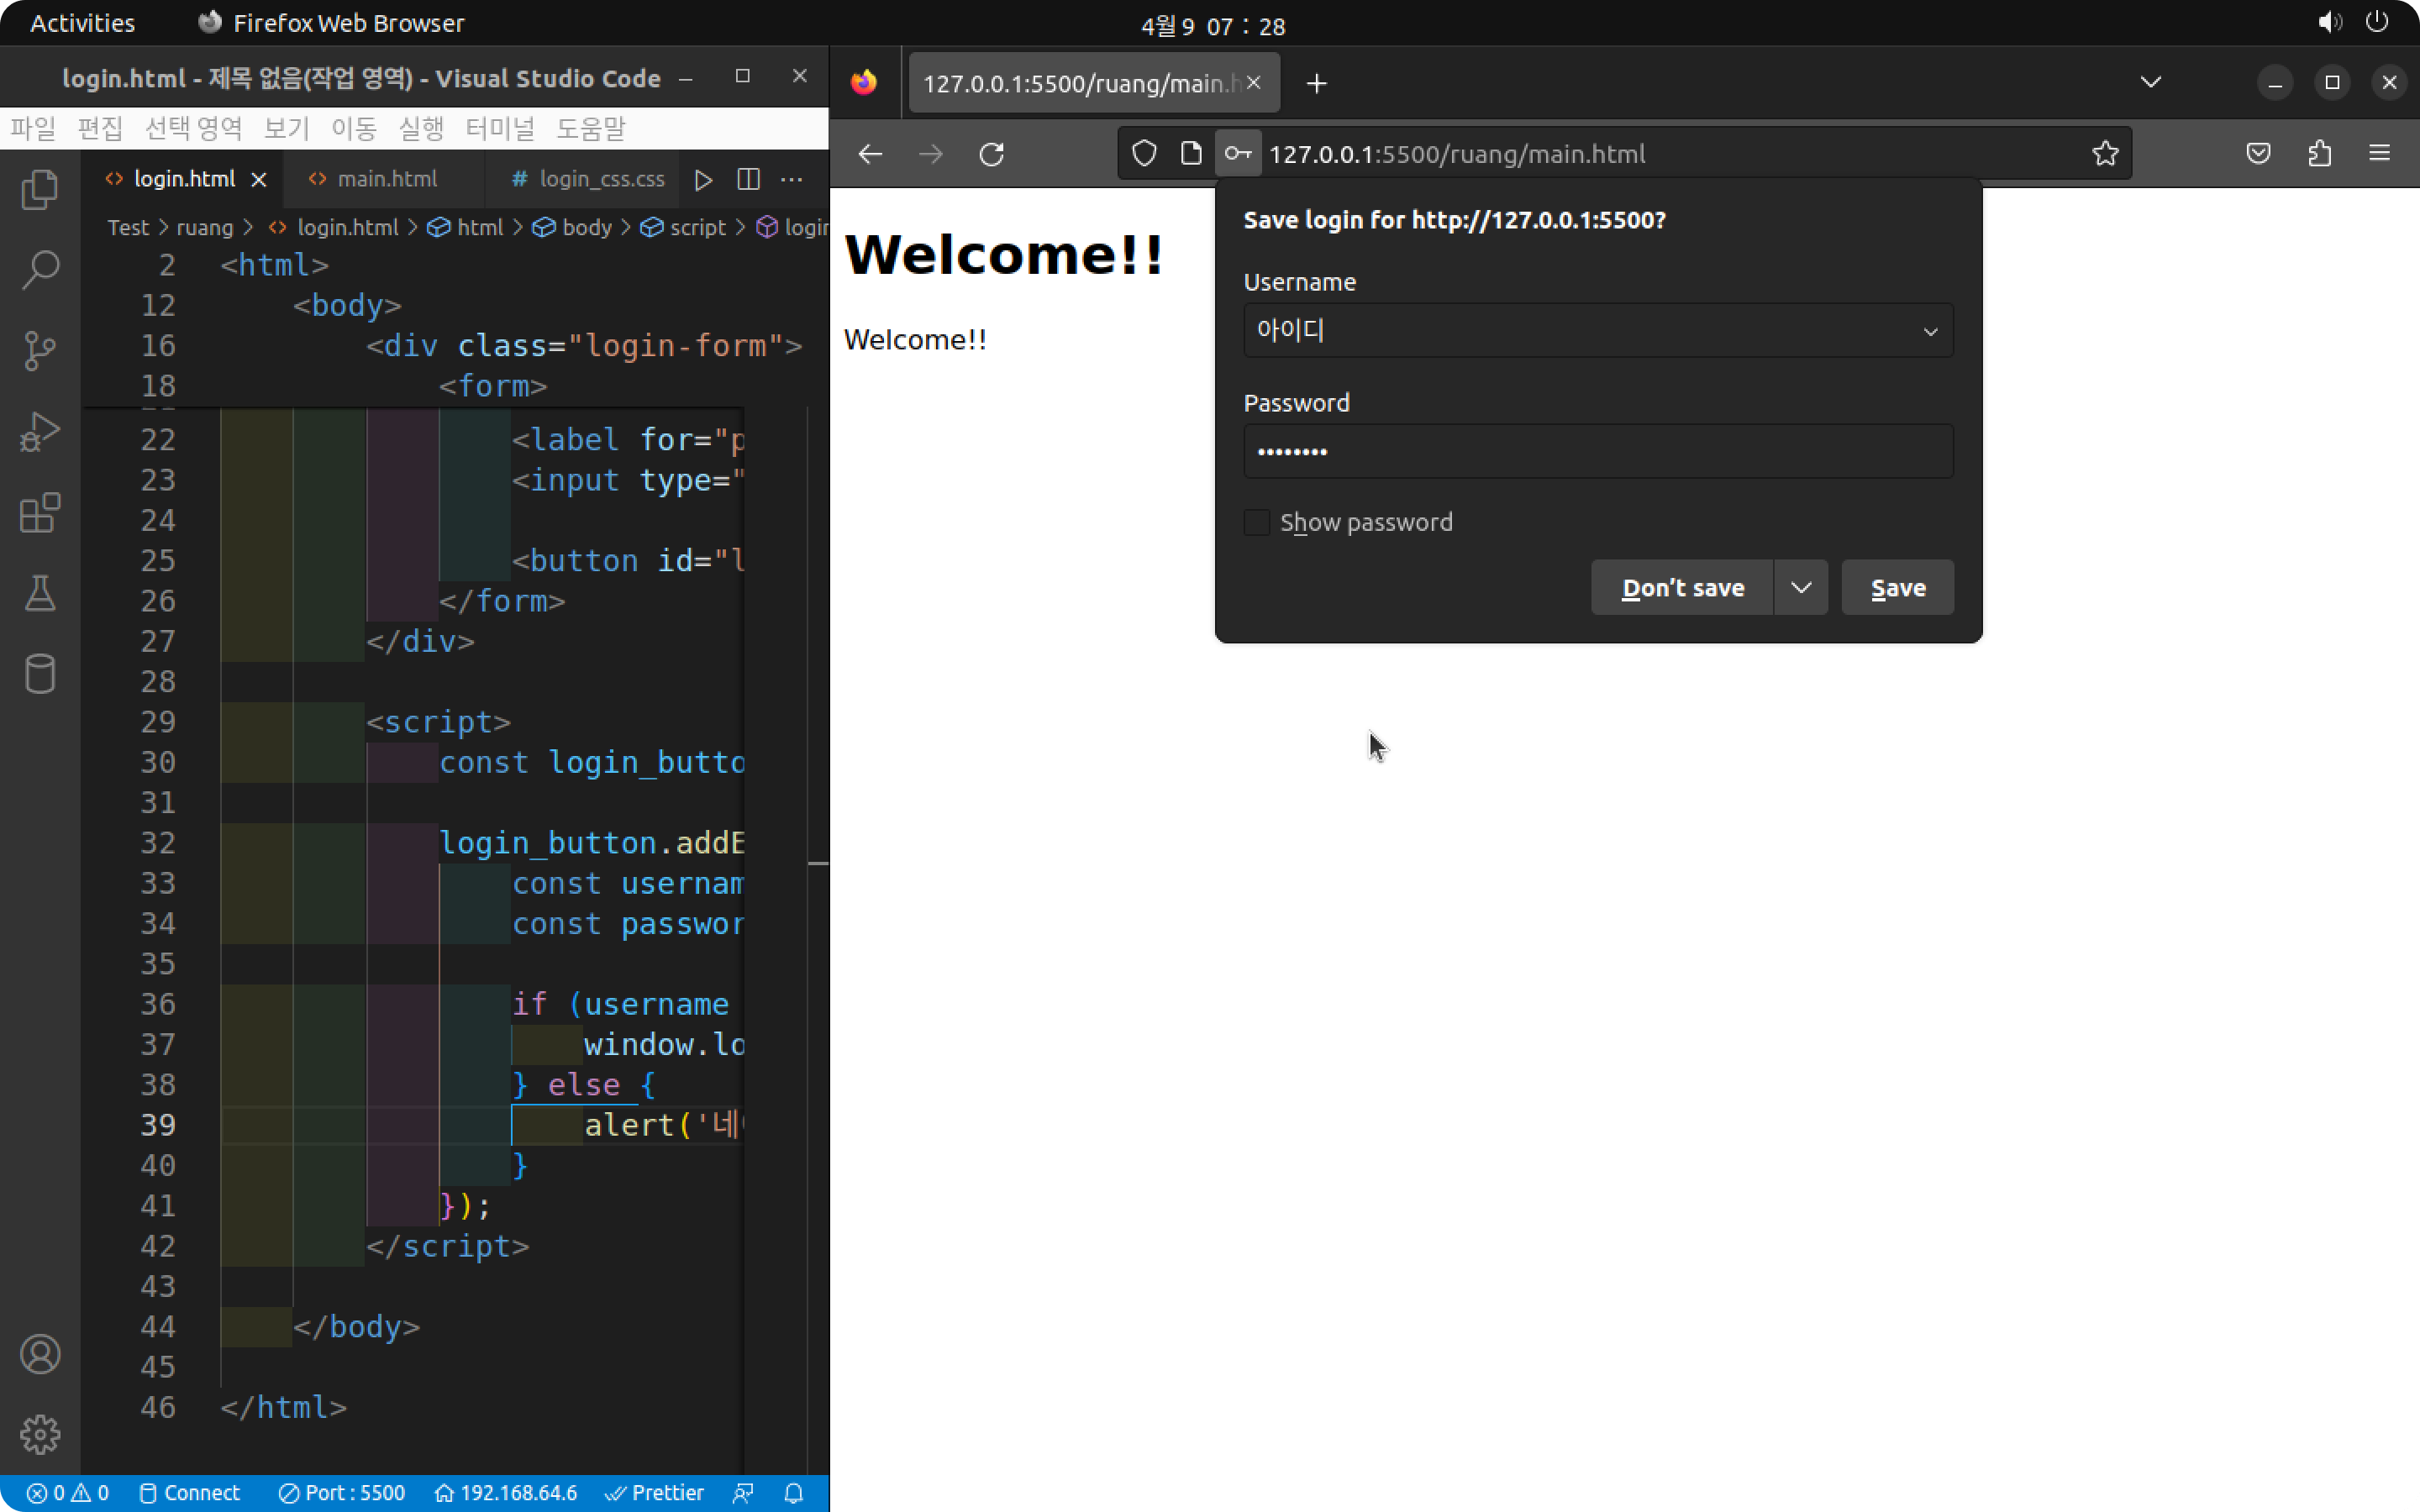Open the Don't save options dropdown arrow
Screen dimensions: 2420x1512
pyautogui.click(x=1801, y=587)
